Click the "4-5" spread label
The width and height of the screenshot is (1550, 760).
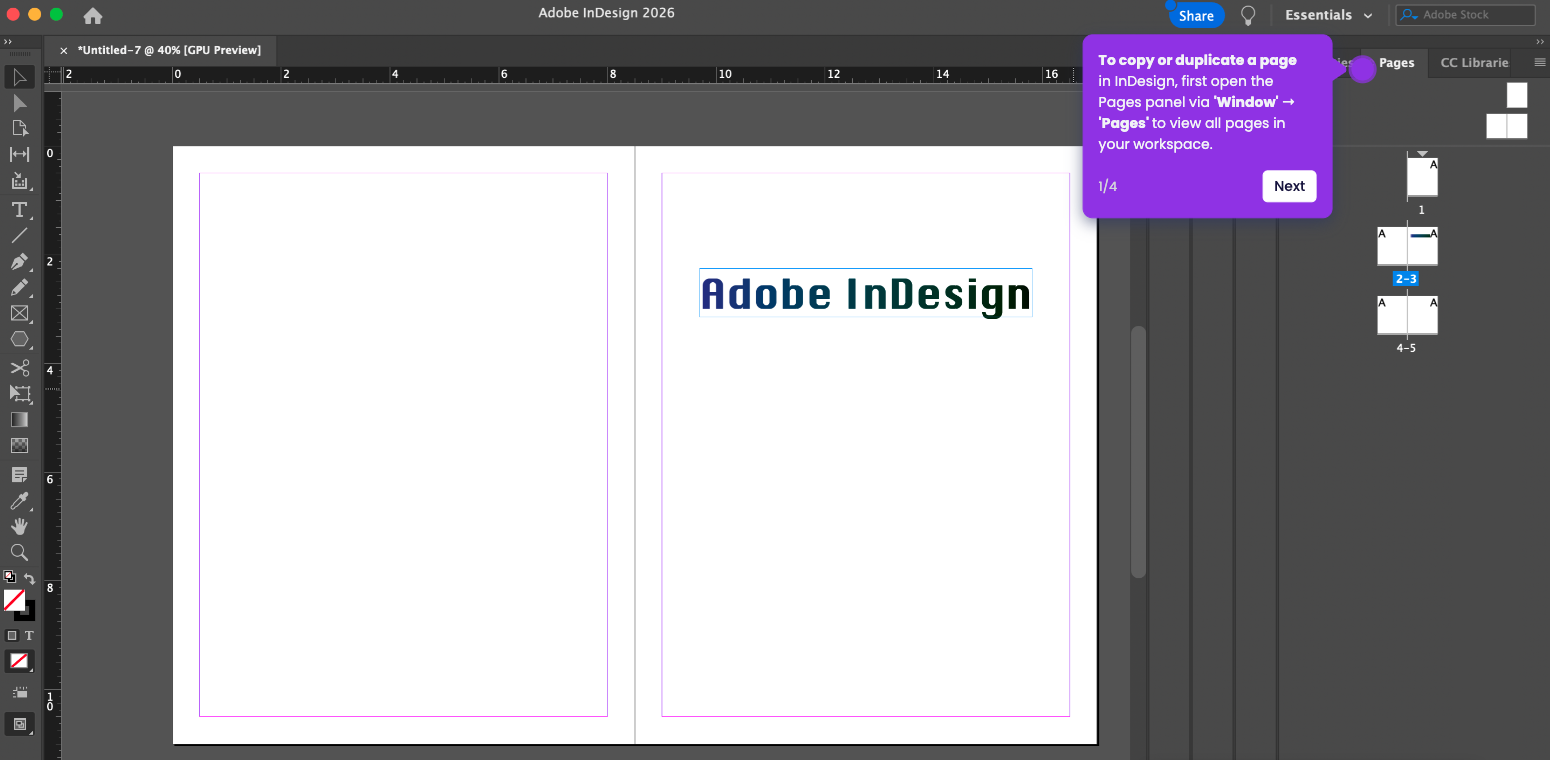coord(1406,348)
